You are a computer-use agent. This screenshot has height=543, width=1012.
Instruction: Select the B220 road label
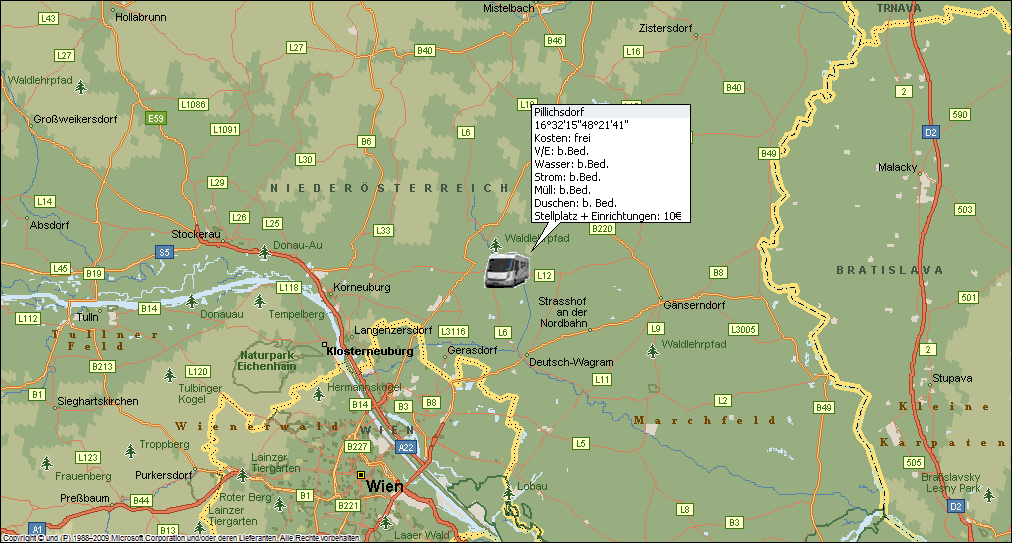click(601, 229)
